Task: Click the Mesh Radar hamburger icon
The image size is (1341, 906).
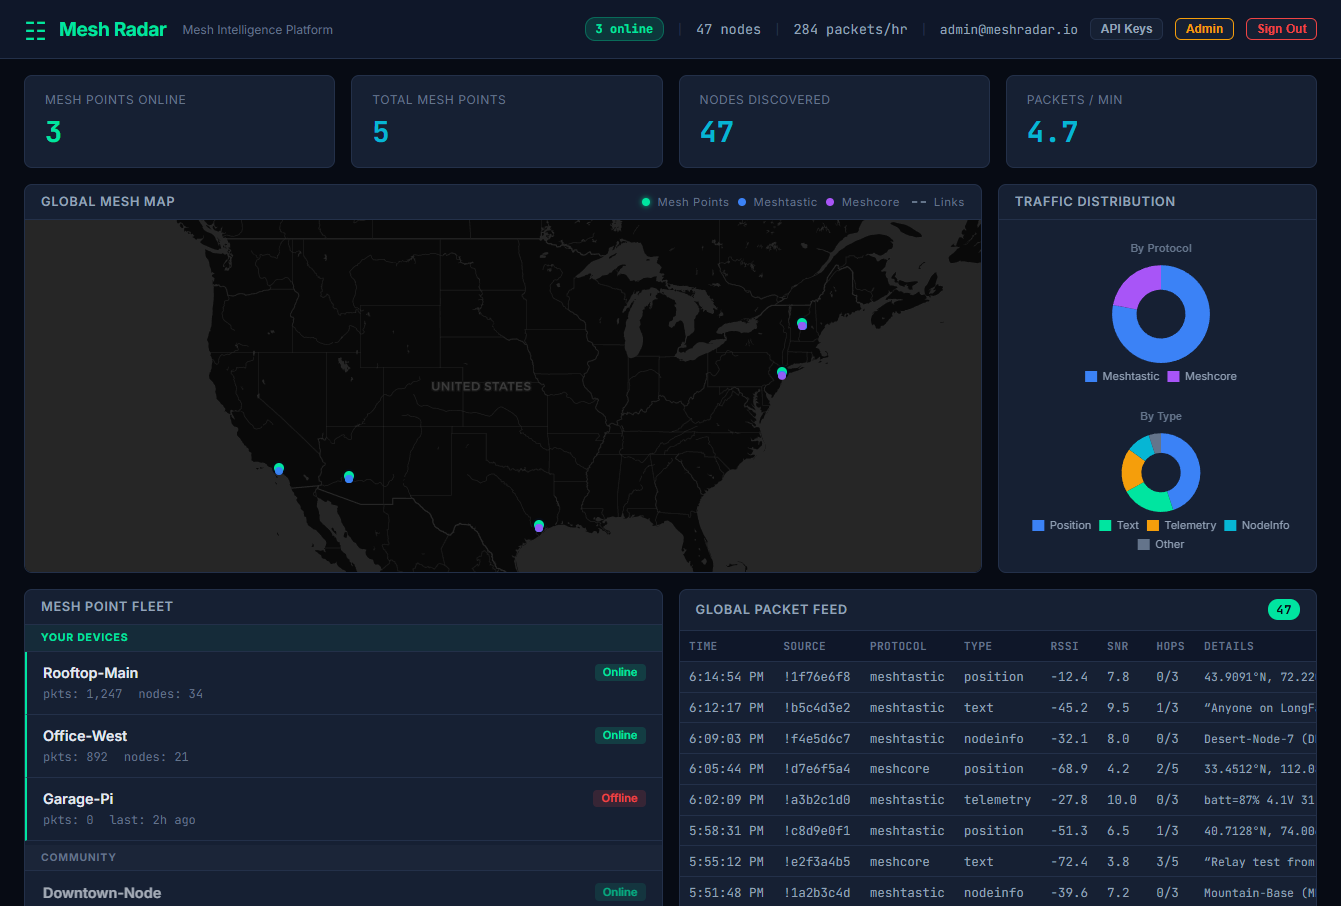Action: (35, 29)
